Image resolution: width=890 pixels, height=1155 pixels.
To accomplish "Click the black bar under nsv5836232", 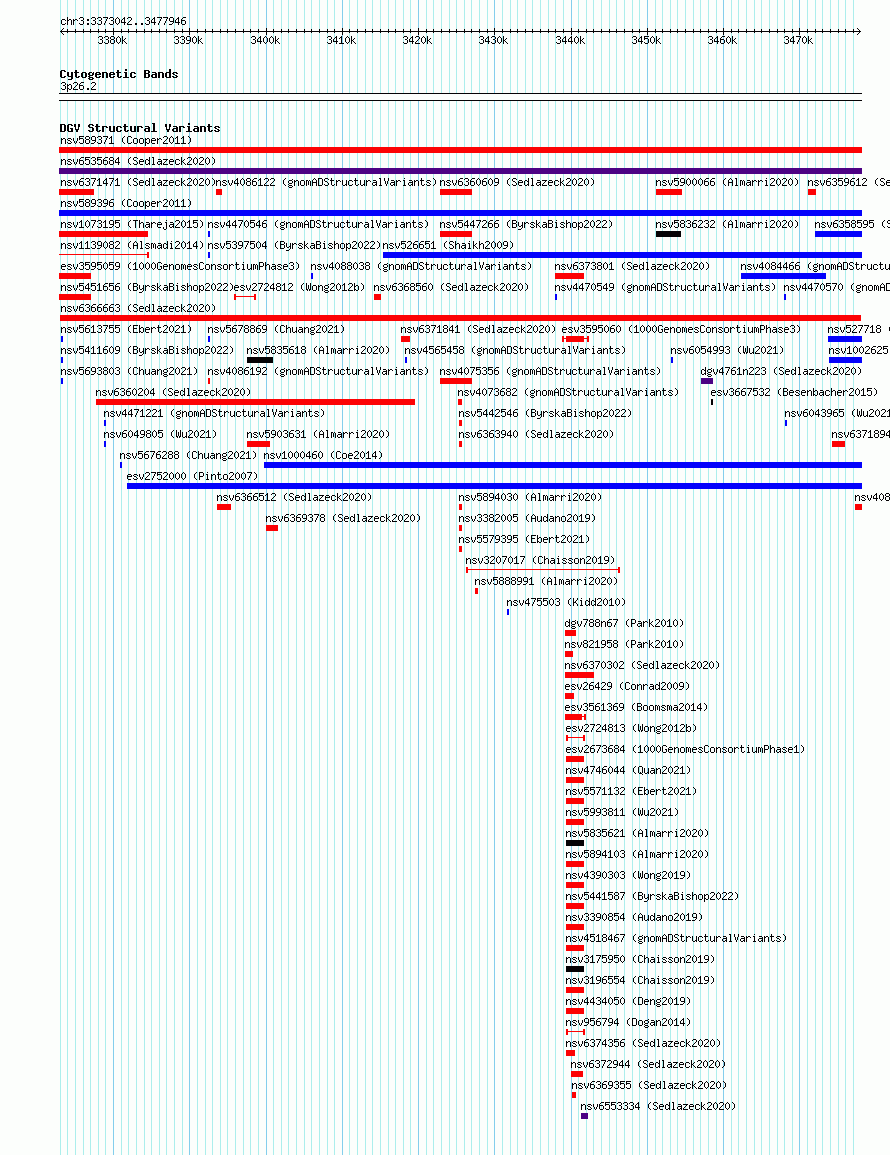I will 668,234.
